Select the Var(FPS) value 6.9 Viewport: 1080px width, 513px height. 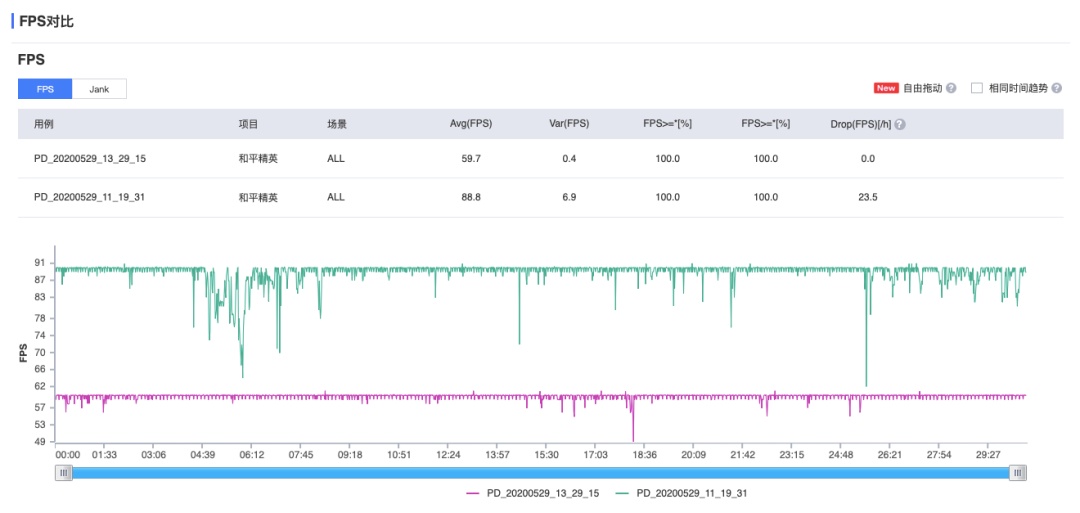click(x=569, y=197)
